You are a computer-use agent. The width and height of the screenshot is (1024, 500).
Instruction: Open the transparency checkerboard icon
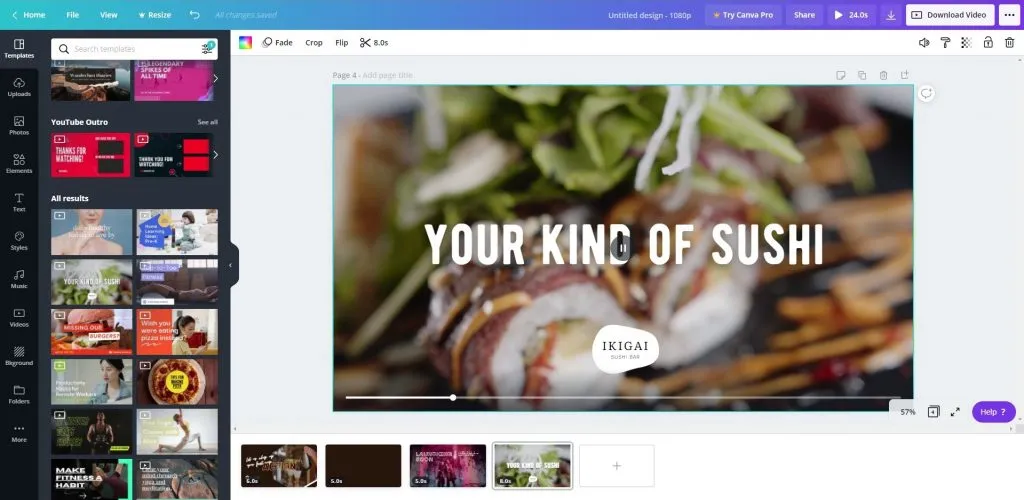pyautogui.click(x=967, y=42)
